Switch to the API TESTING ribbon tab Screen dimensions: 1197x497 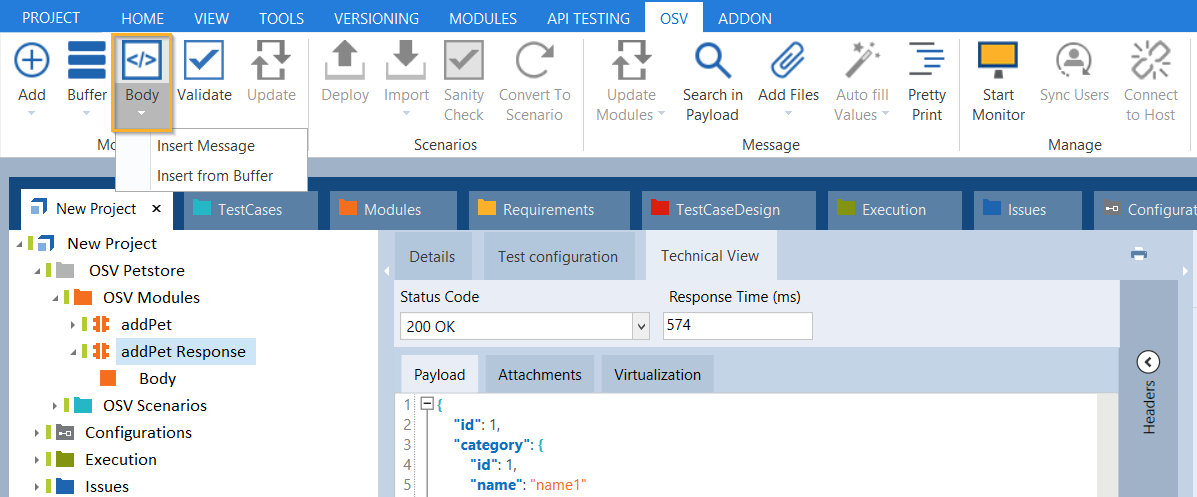click(588, 18)
